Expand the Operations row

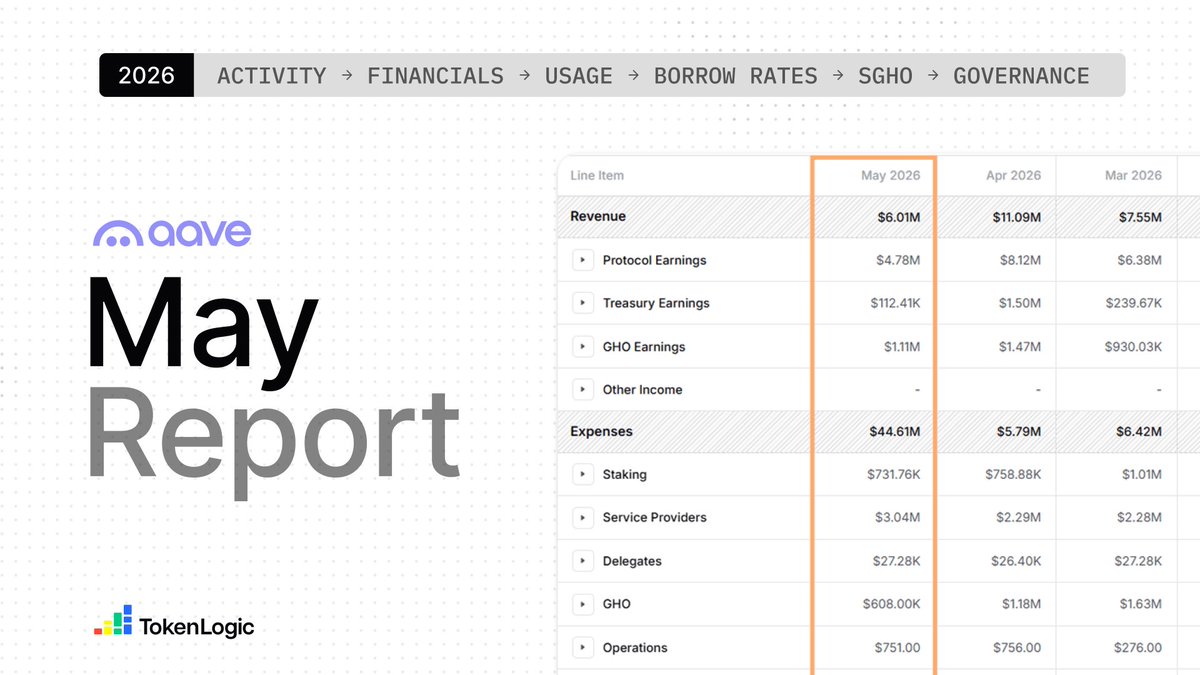click(x=582, y=648)
